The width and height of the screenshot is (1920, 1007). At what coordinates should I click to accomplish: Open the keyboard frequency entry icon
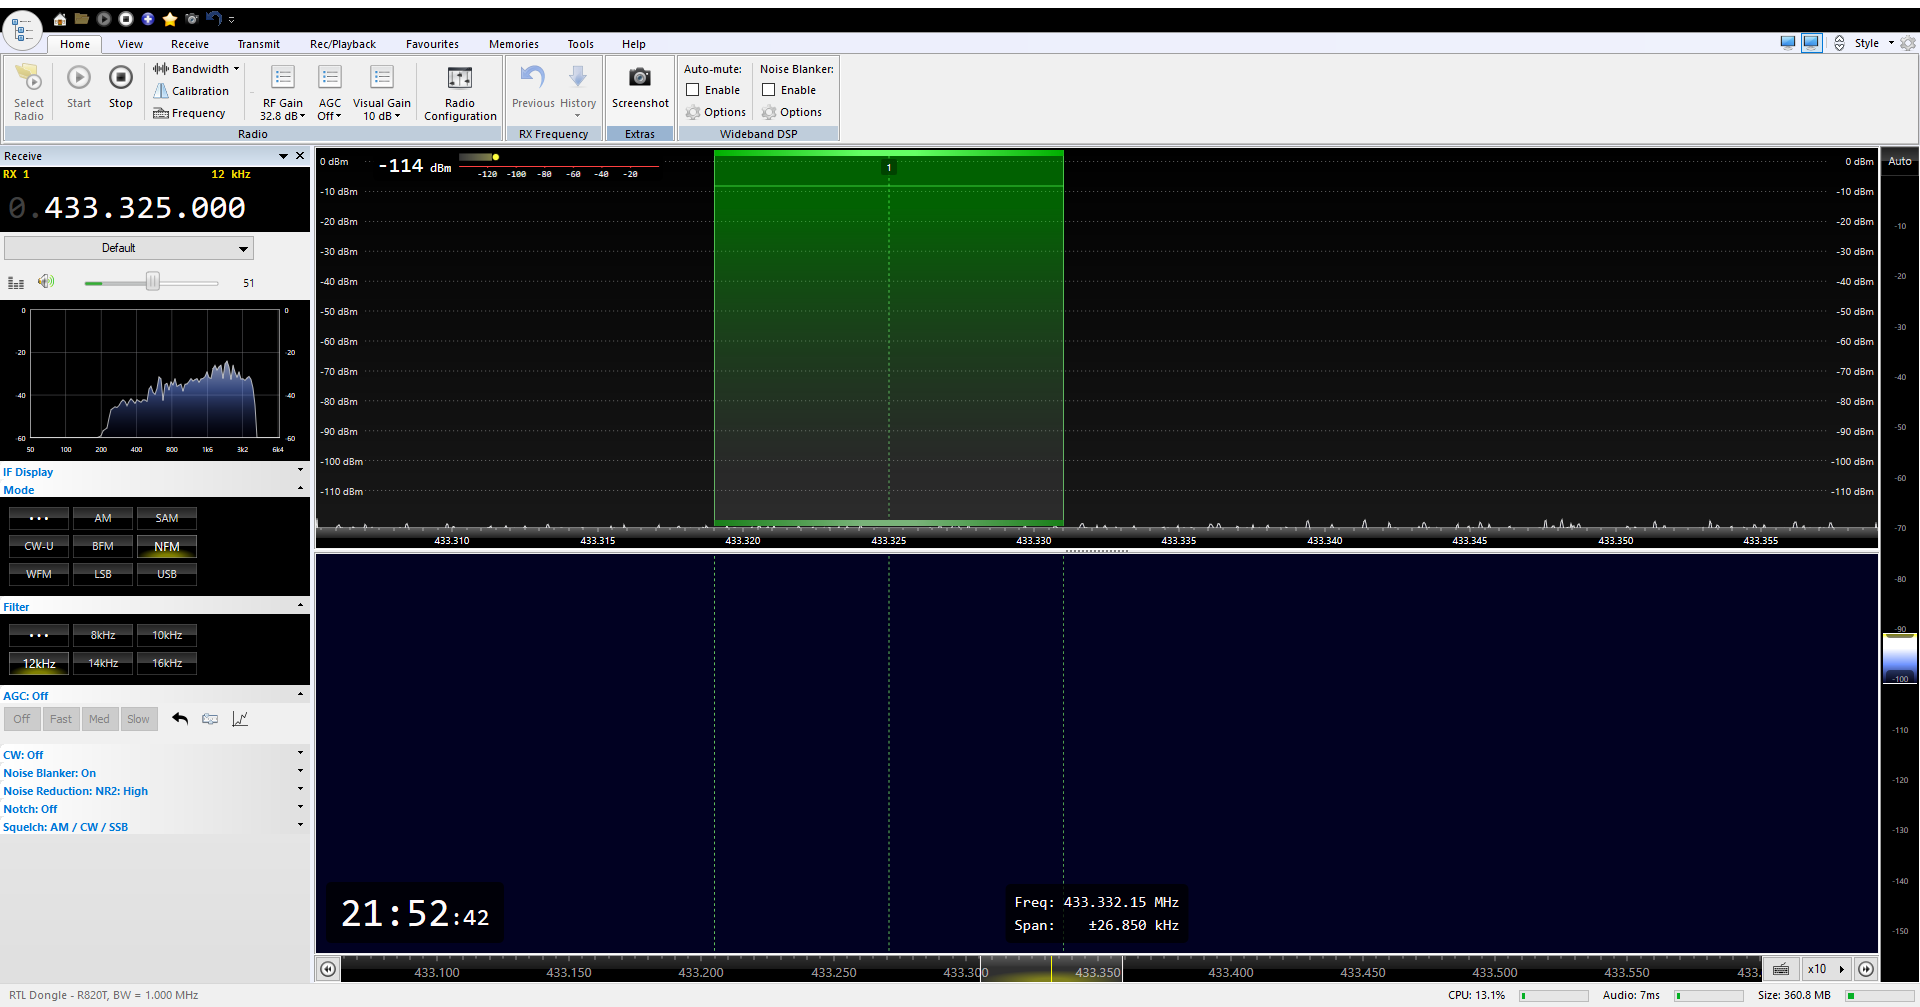pyautogui.click(x=1781, y=969)
